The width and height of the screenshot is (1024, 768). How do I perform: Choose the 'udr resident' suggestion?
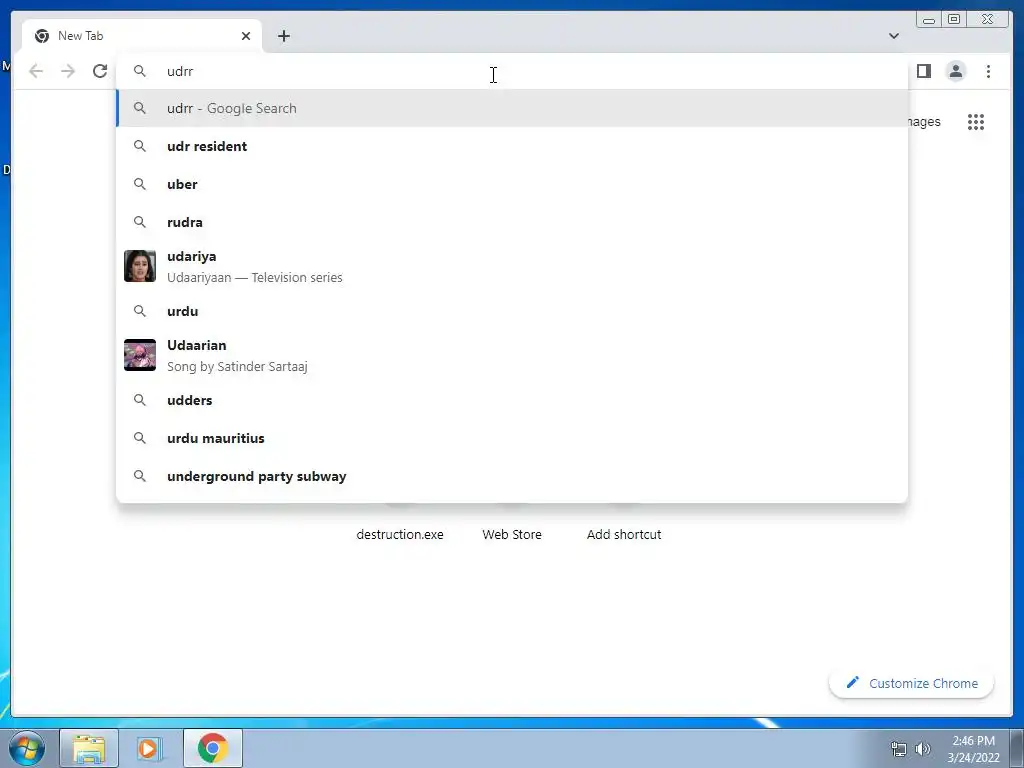coord(512,146)
